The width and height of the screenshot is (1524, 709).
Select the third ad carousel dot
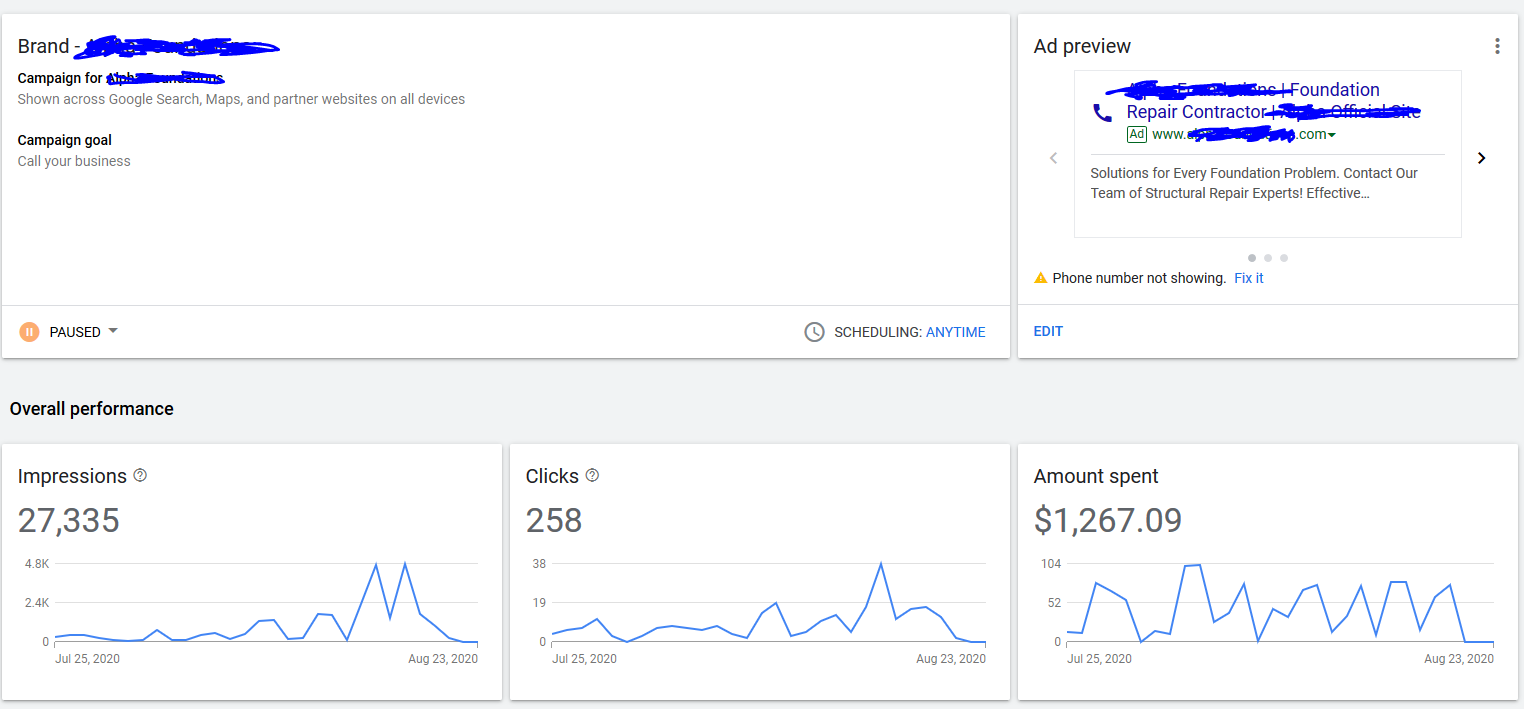pos(1284,258)
